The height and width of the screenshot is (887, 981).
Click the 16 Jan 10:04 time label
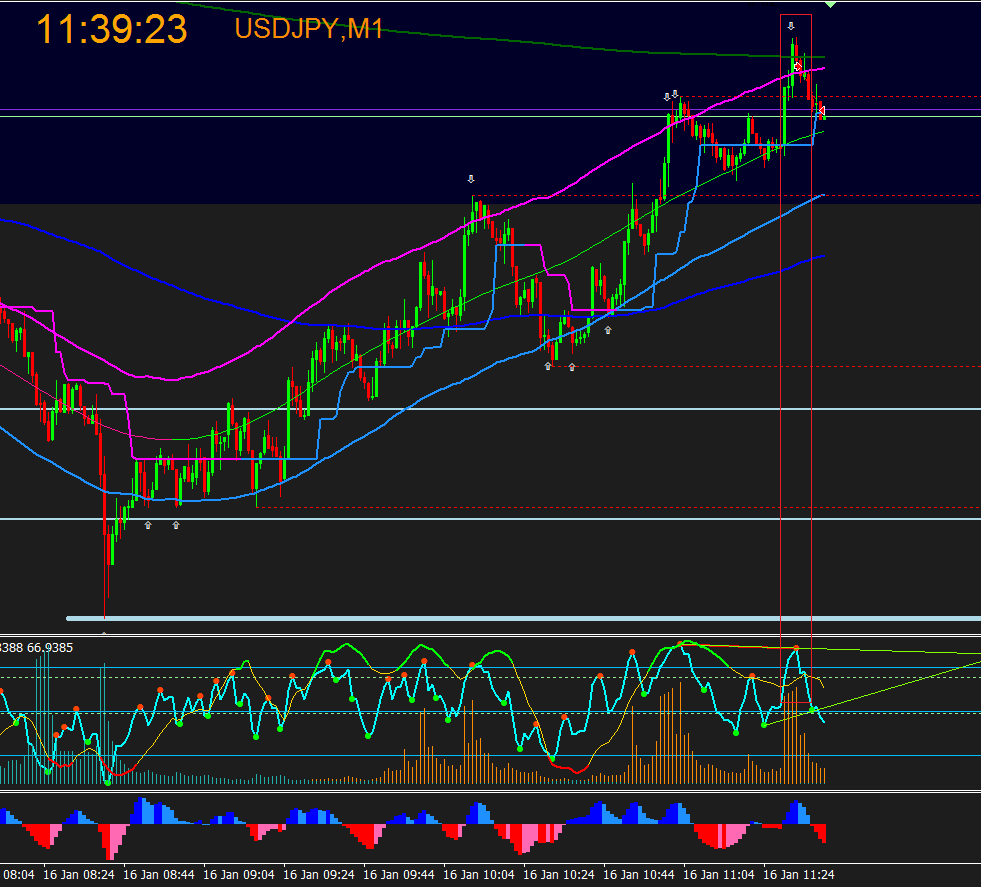coord(479,874)
